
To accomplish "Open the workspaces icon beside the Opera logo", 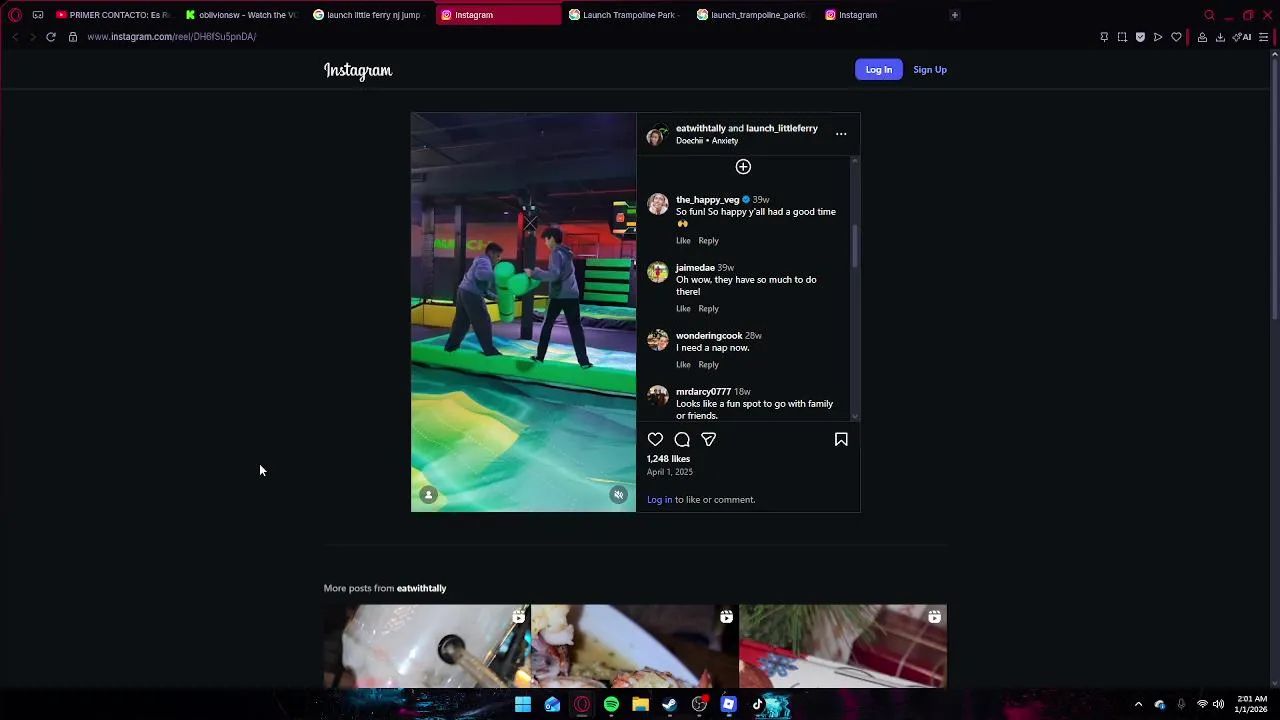I will (x=38, y=15).
